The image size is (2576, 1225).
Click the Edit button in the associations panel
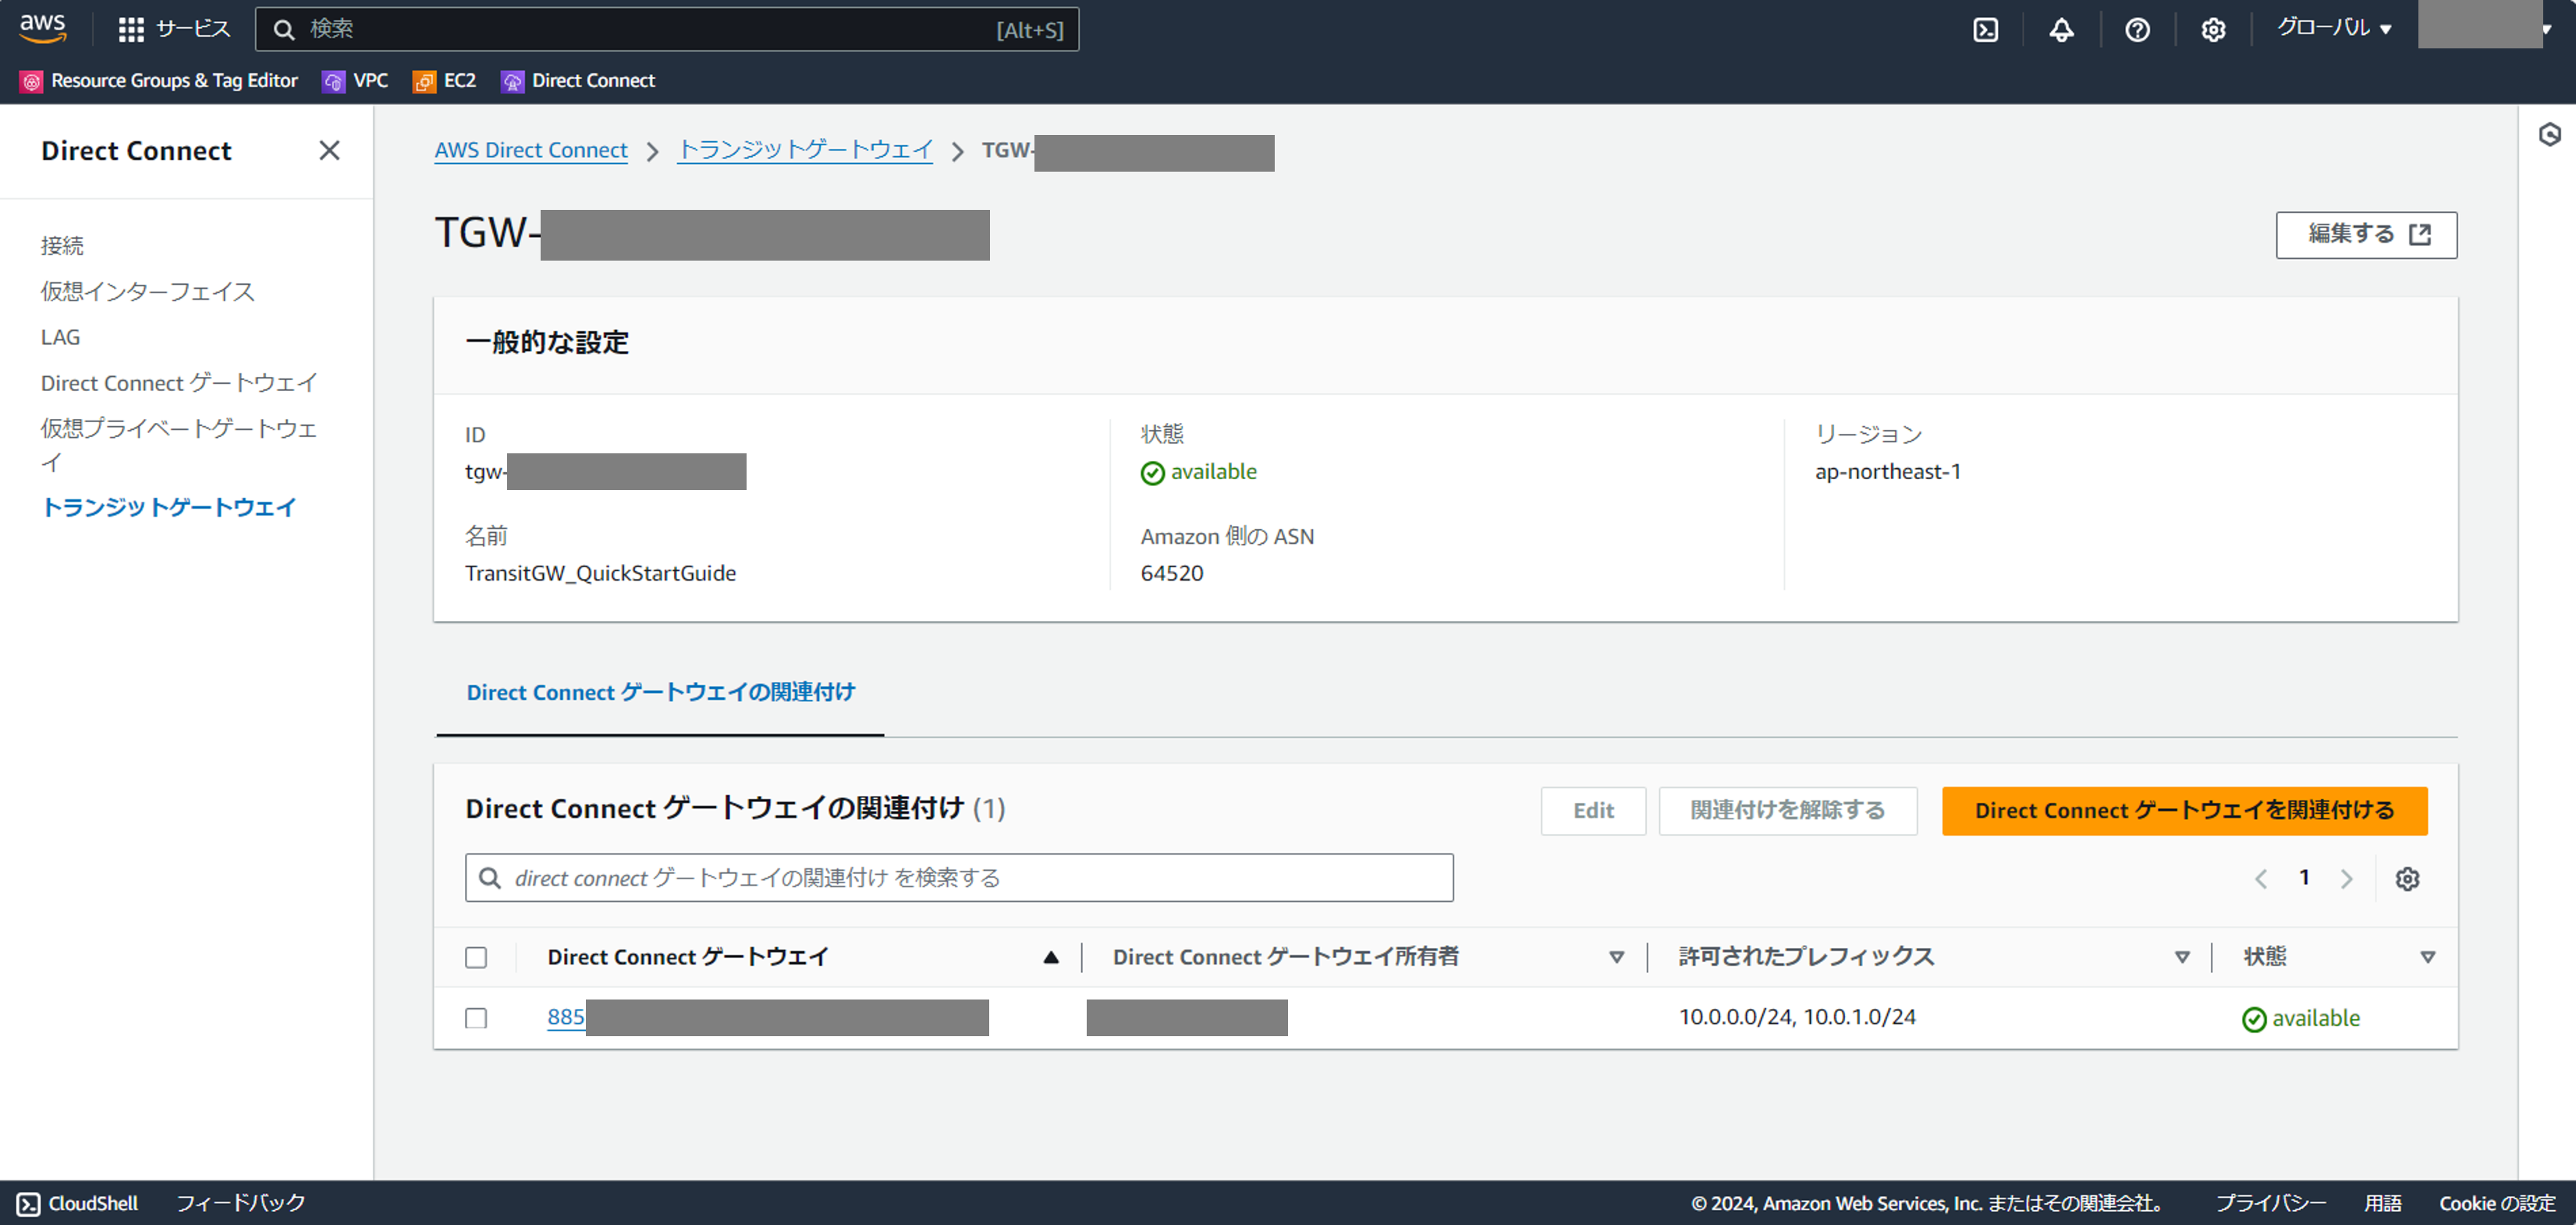tap(1593, 811)
